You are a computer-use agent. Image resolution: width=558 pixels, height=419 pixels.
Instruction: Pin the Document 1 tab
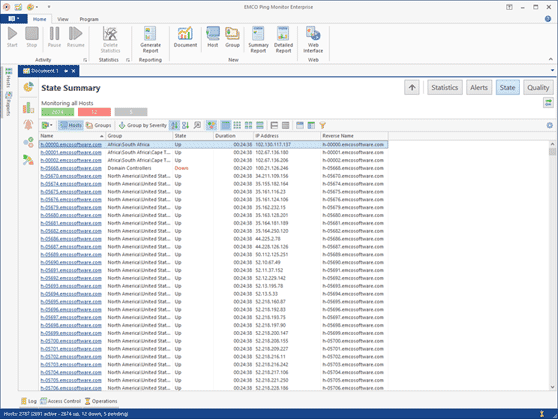66,71
